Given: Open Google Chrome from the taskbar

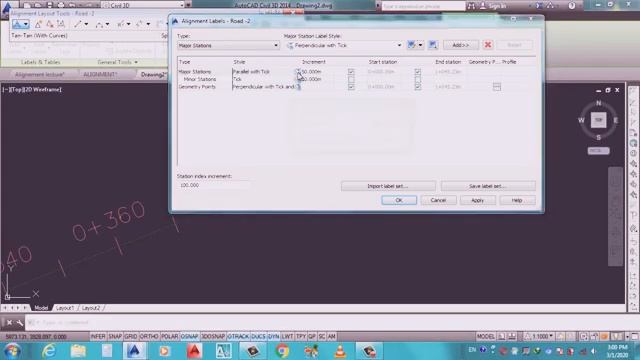Looking at the screenshot, I should point(282,351).
